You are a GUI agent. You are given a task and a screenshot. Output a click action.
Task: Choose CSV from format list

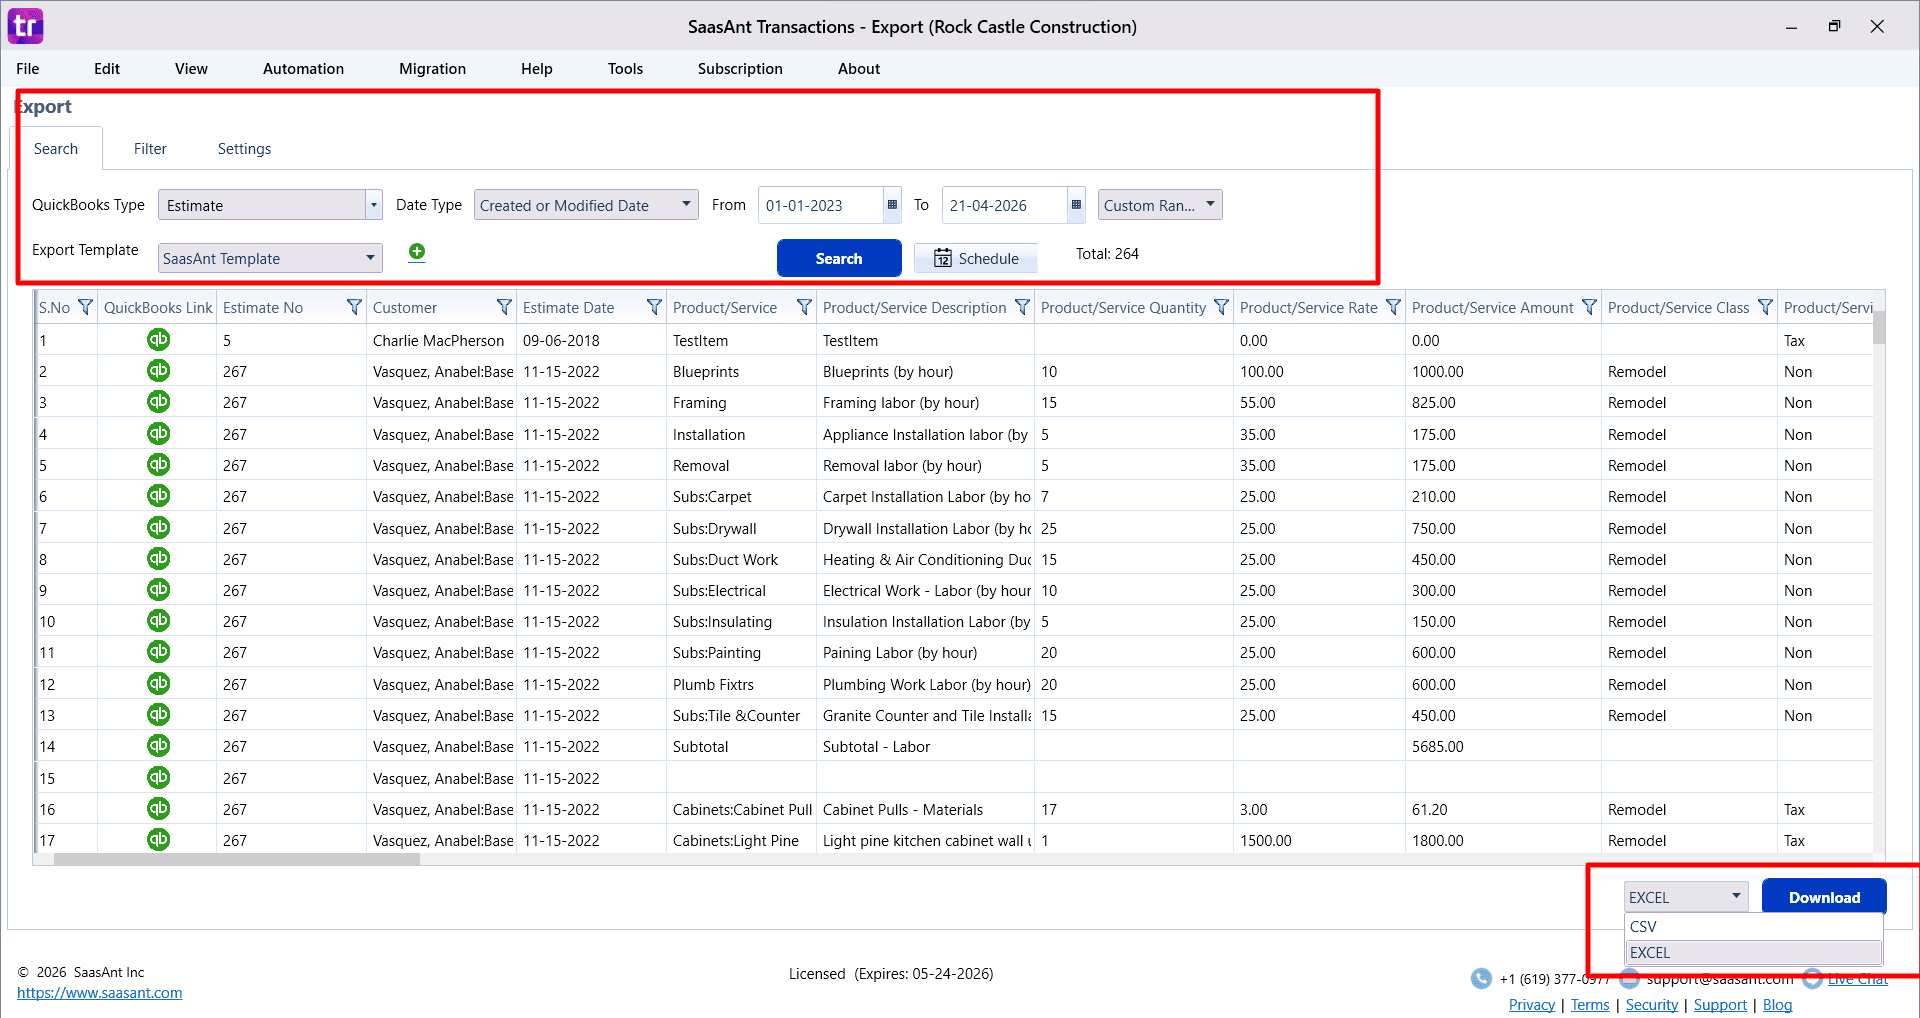(1753, 927)
